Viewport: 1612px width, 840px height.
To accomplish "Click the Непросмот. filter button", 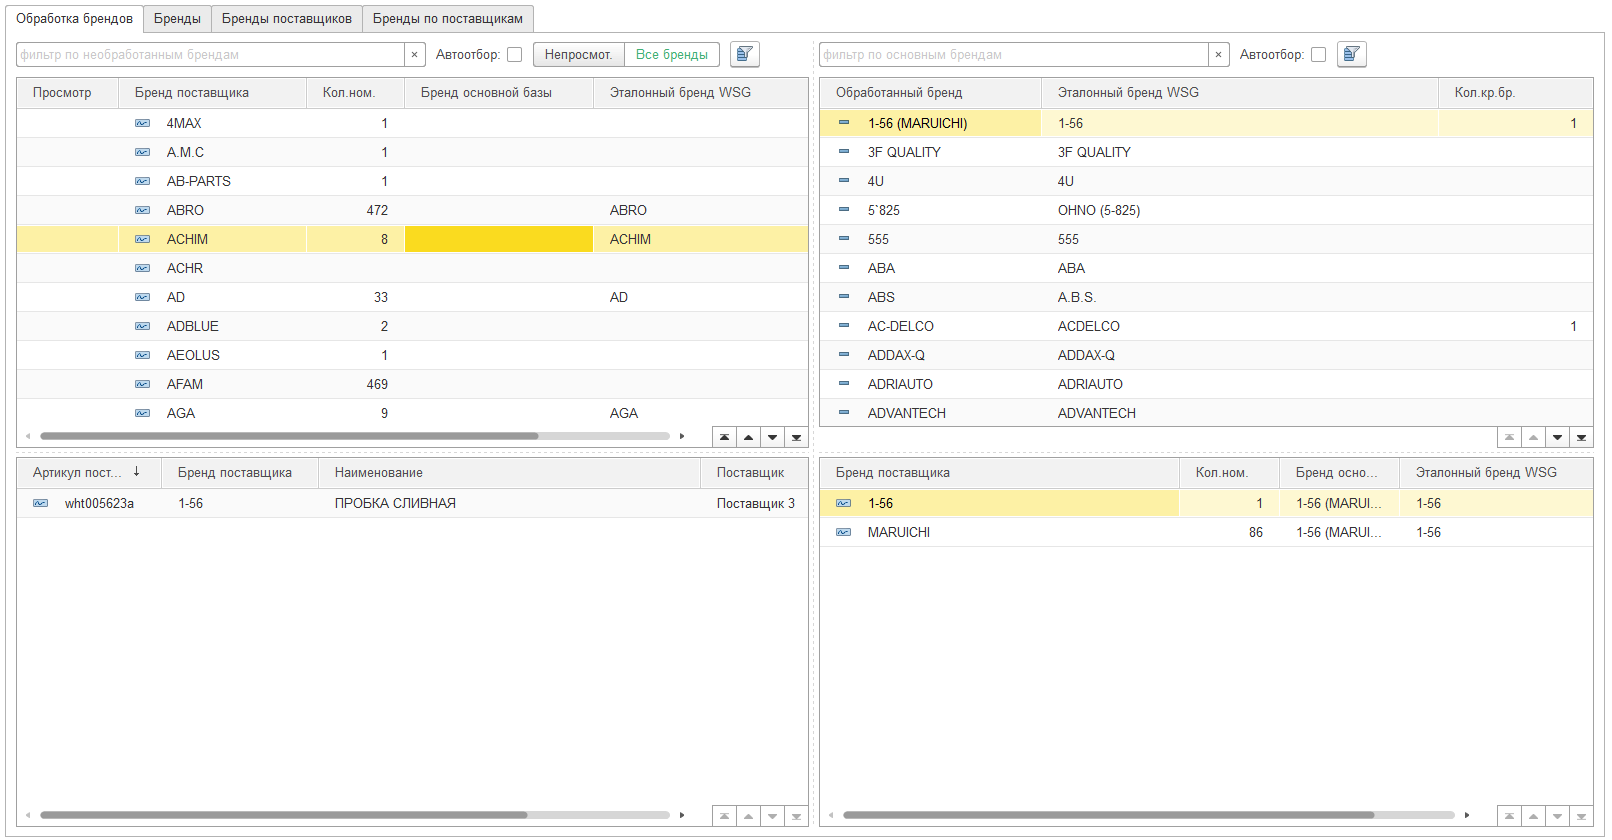I will click(578, 55).
